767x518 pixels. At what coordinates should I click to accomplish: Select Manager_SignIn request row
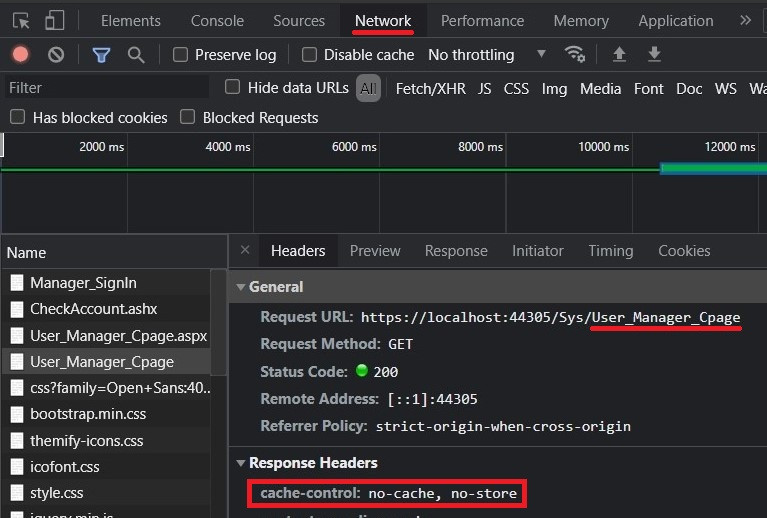coord(106,283)
